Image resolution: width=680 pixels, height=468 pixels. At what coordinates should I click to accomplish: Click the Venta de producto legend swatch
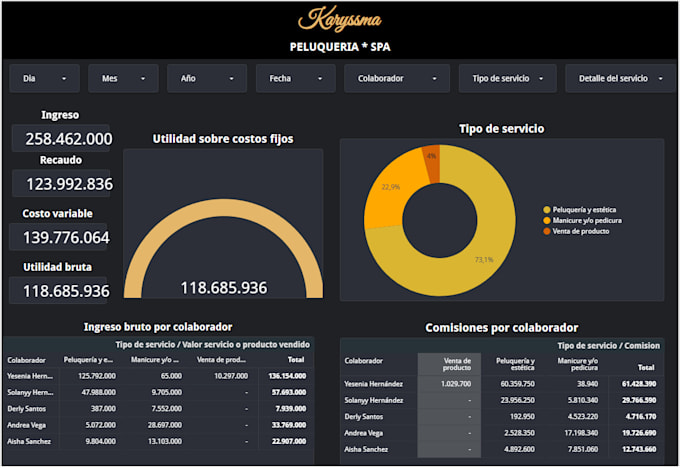pos(547,232)
